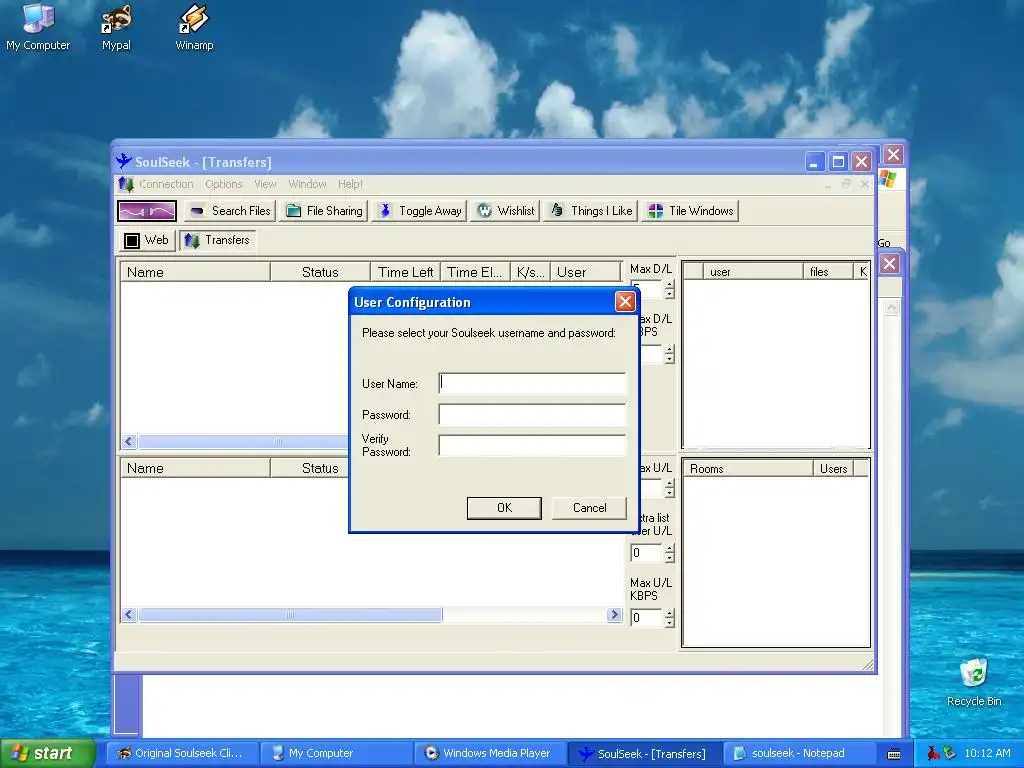The height and width of the screenshot is (768, 1024).
Task: Open My Computer desktop icon
Action: [x=38, y=26]
